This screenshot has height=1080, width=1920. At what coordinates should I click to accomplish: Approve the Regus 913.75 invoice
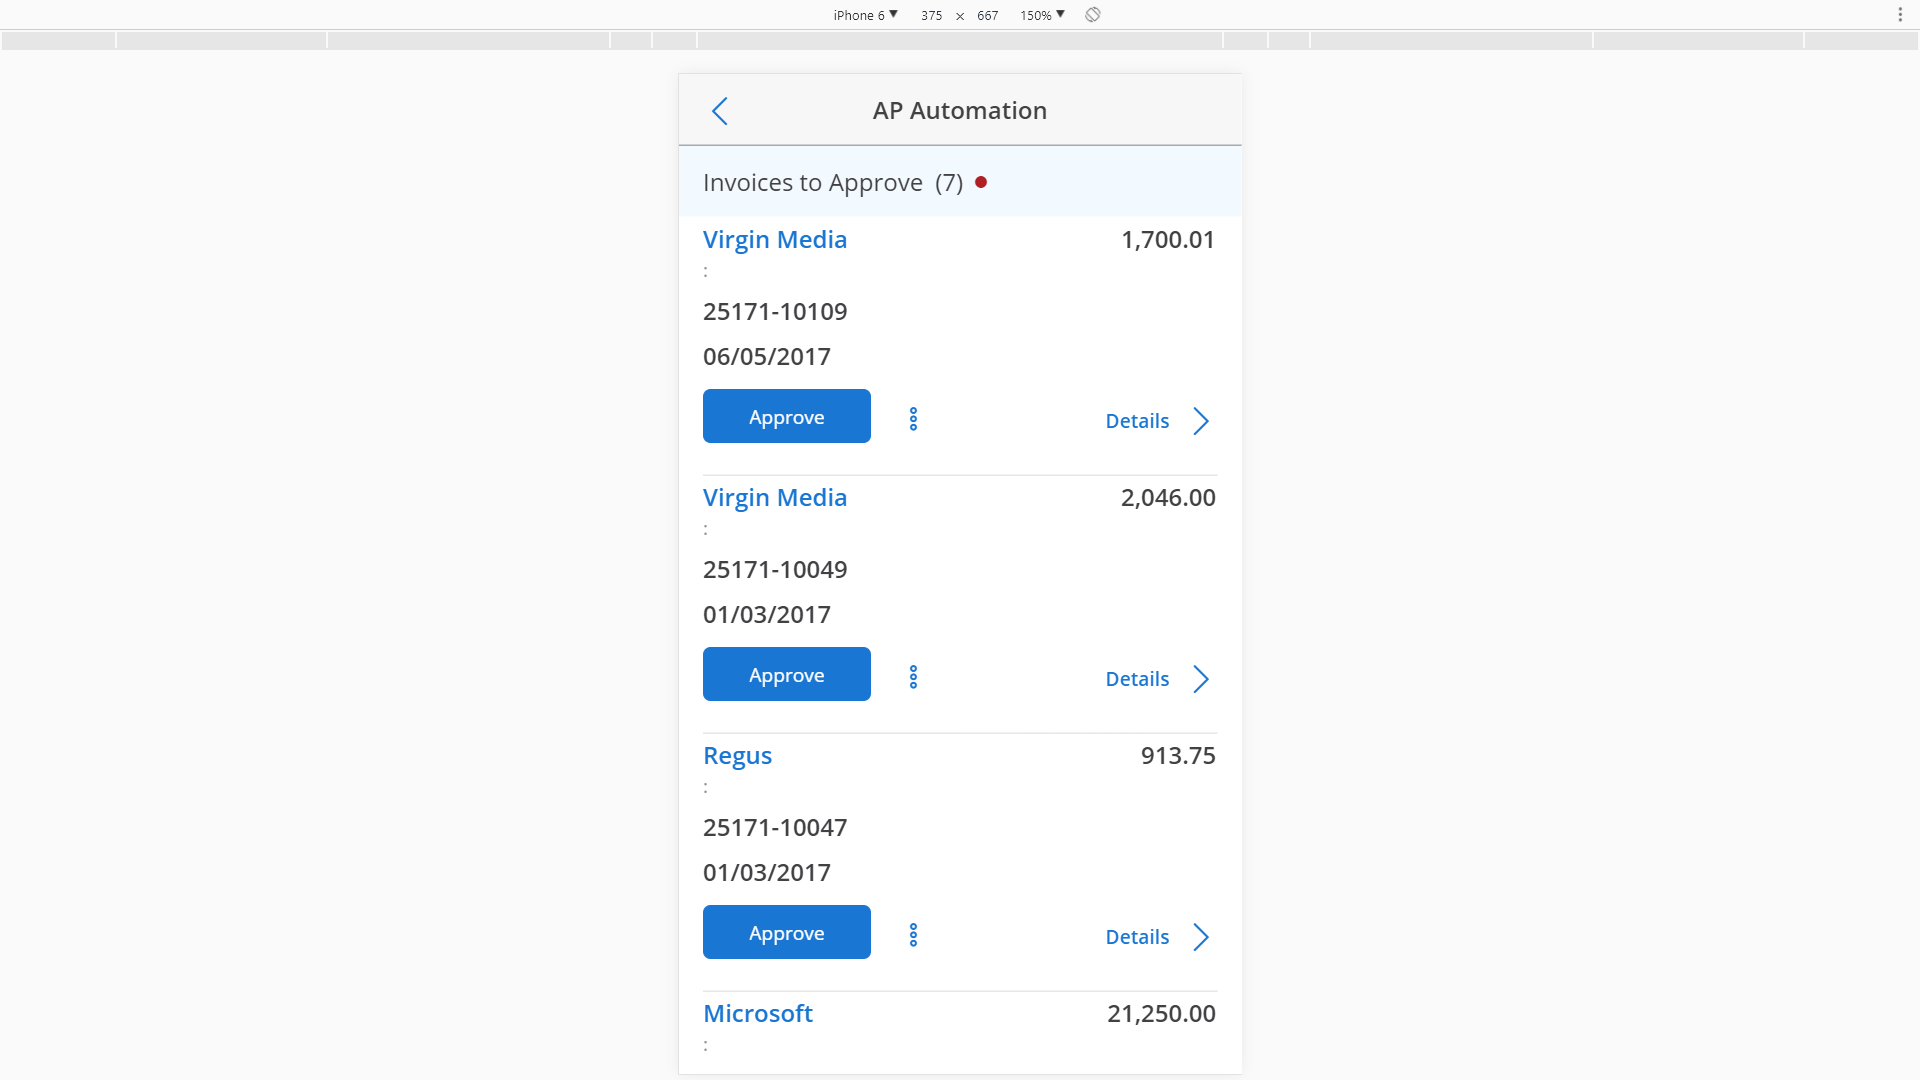click(786, 933)
